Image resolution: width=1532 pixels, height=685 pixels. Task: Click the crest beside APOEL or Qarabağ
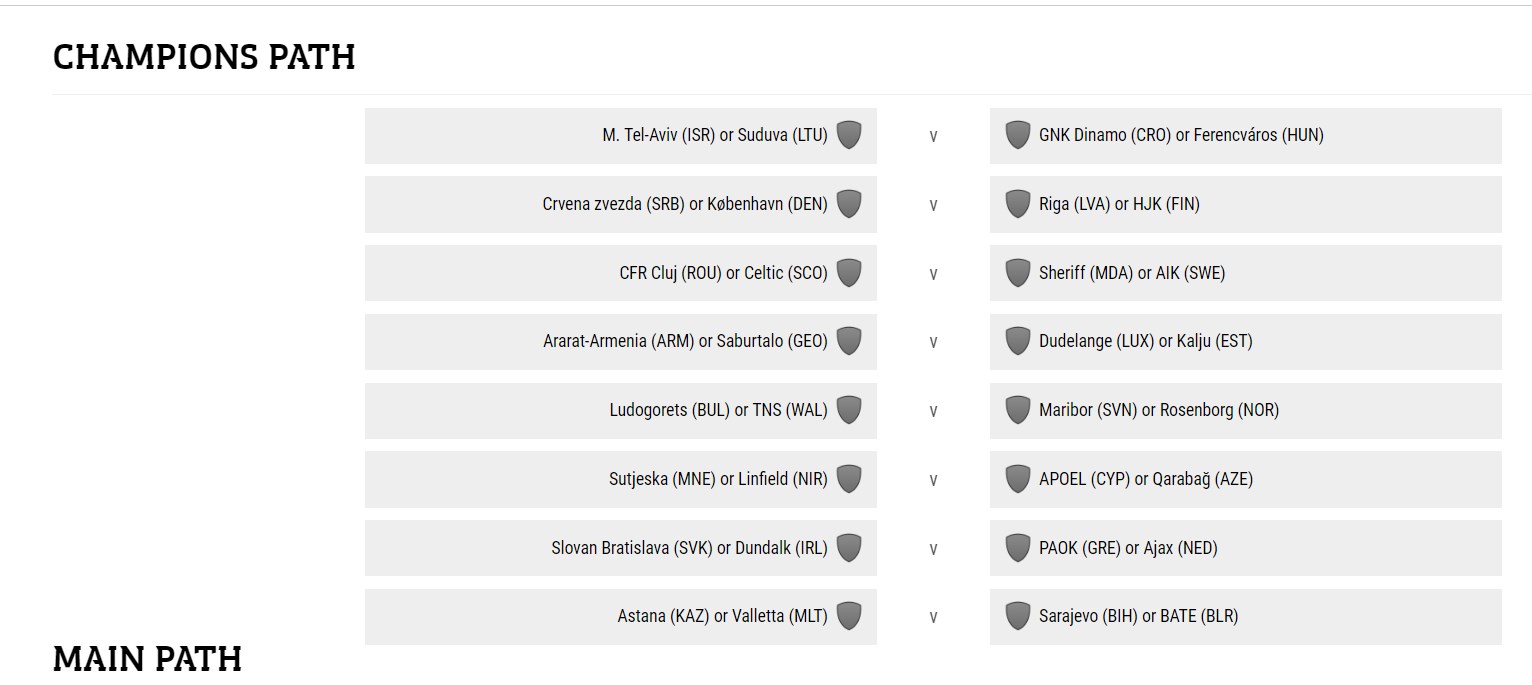pos(1018,479)
